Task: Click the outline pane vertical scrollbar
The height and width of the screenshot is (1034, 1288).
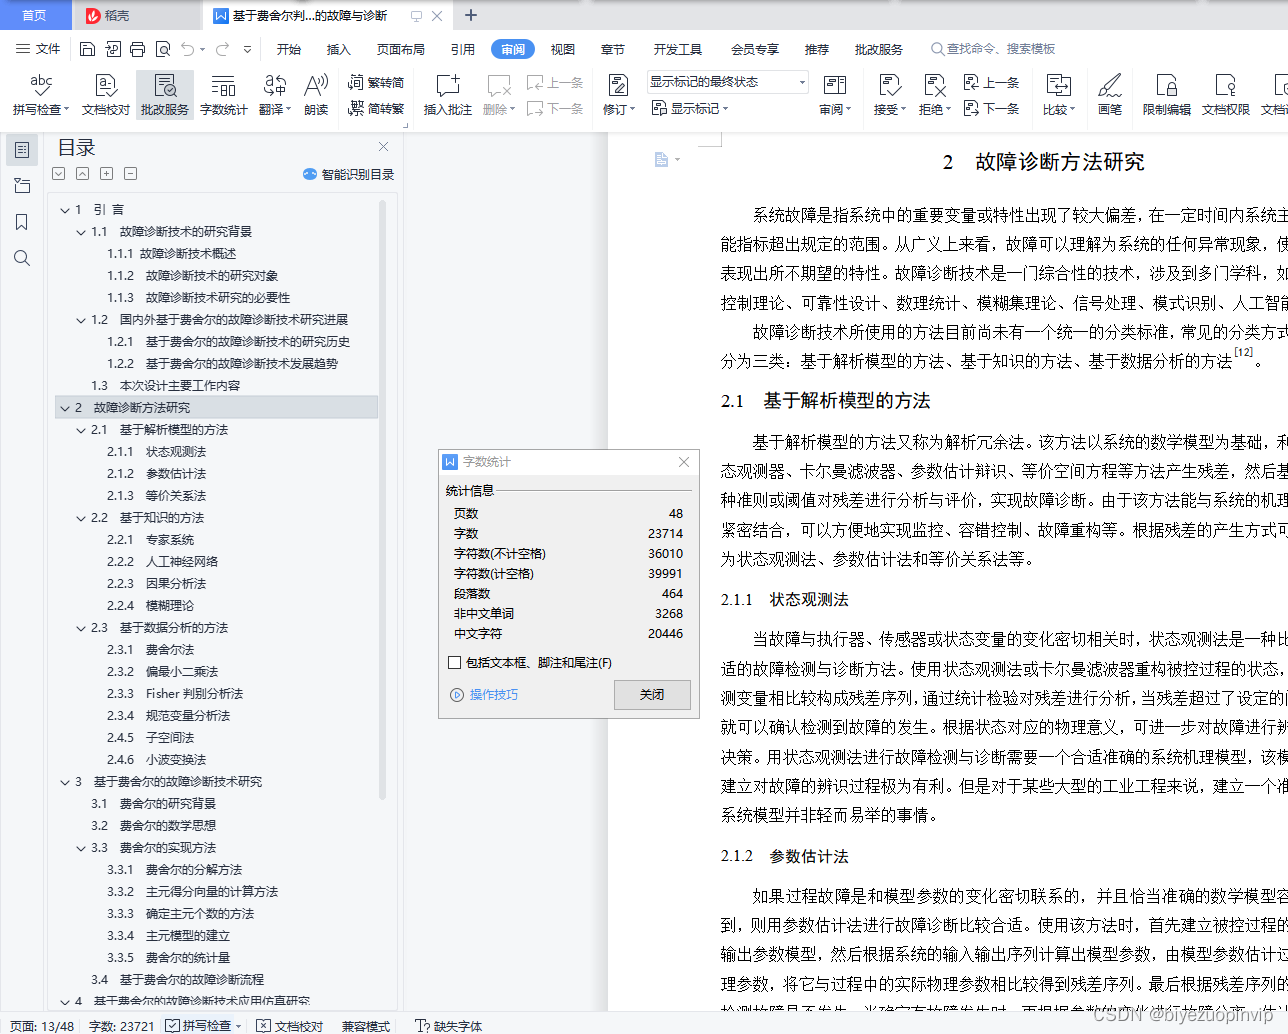Action: (382, 500)
